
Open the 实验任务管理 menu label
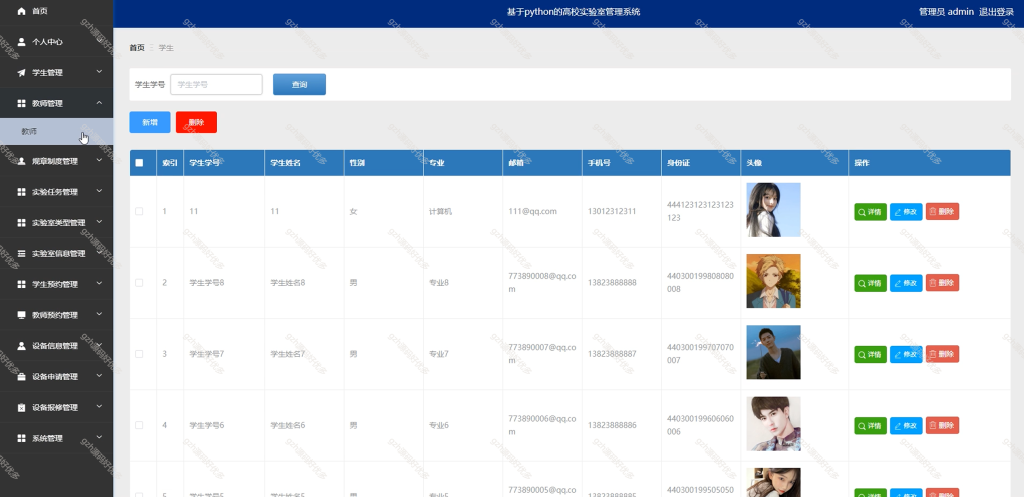[x=55, y=192]
